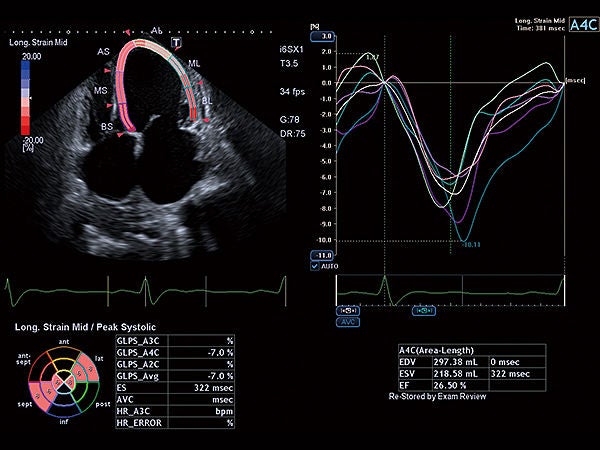Select the empty basal anterior bull's-eye segment

tap(64, 353)
